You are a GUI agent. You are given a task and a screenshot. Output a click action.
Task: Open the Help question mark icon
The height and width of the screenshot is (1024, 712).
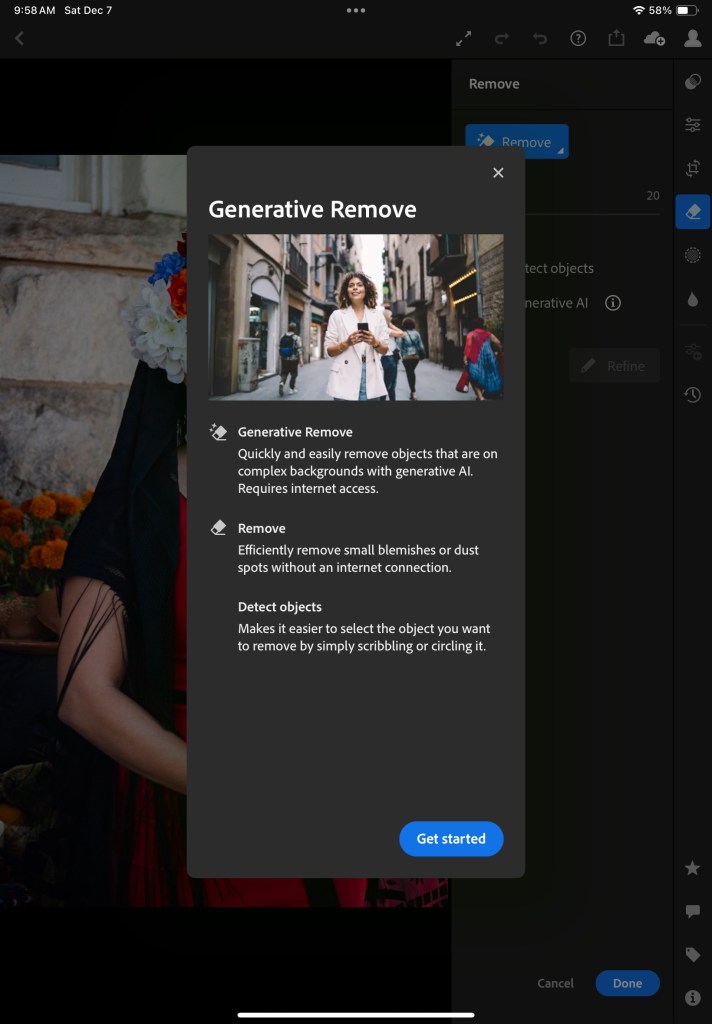(578, 38)
